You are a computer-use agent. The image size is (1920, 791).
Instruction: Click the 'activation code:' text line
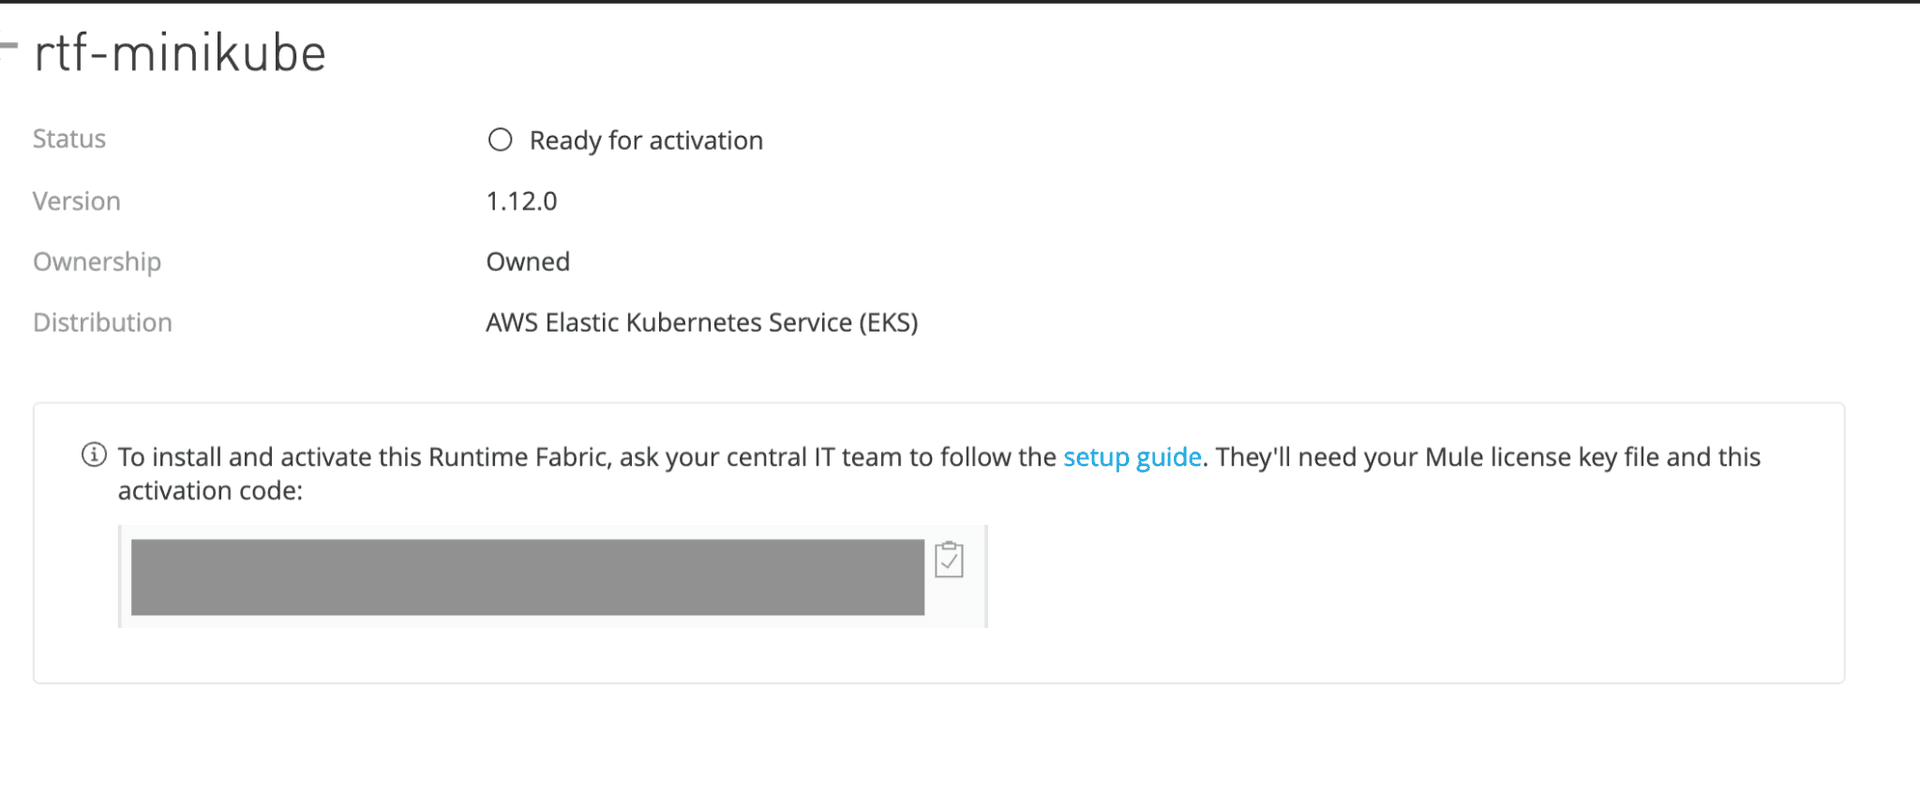click(x=210, y=491)
